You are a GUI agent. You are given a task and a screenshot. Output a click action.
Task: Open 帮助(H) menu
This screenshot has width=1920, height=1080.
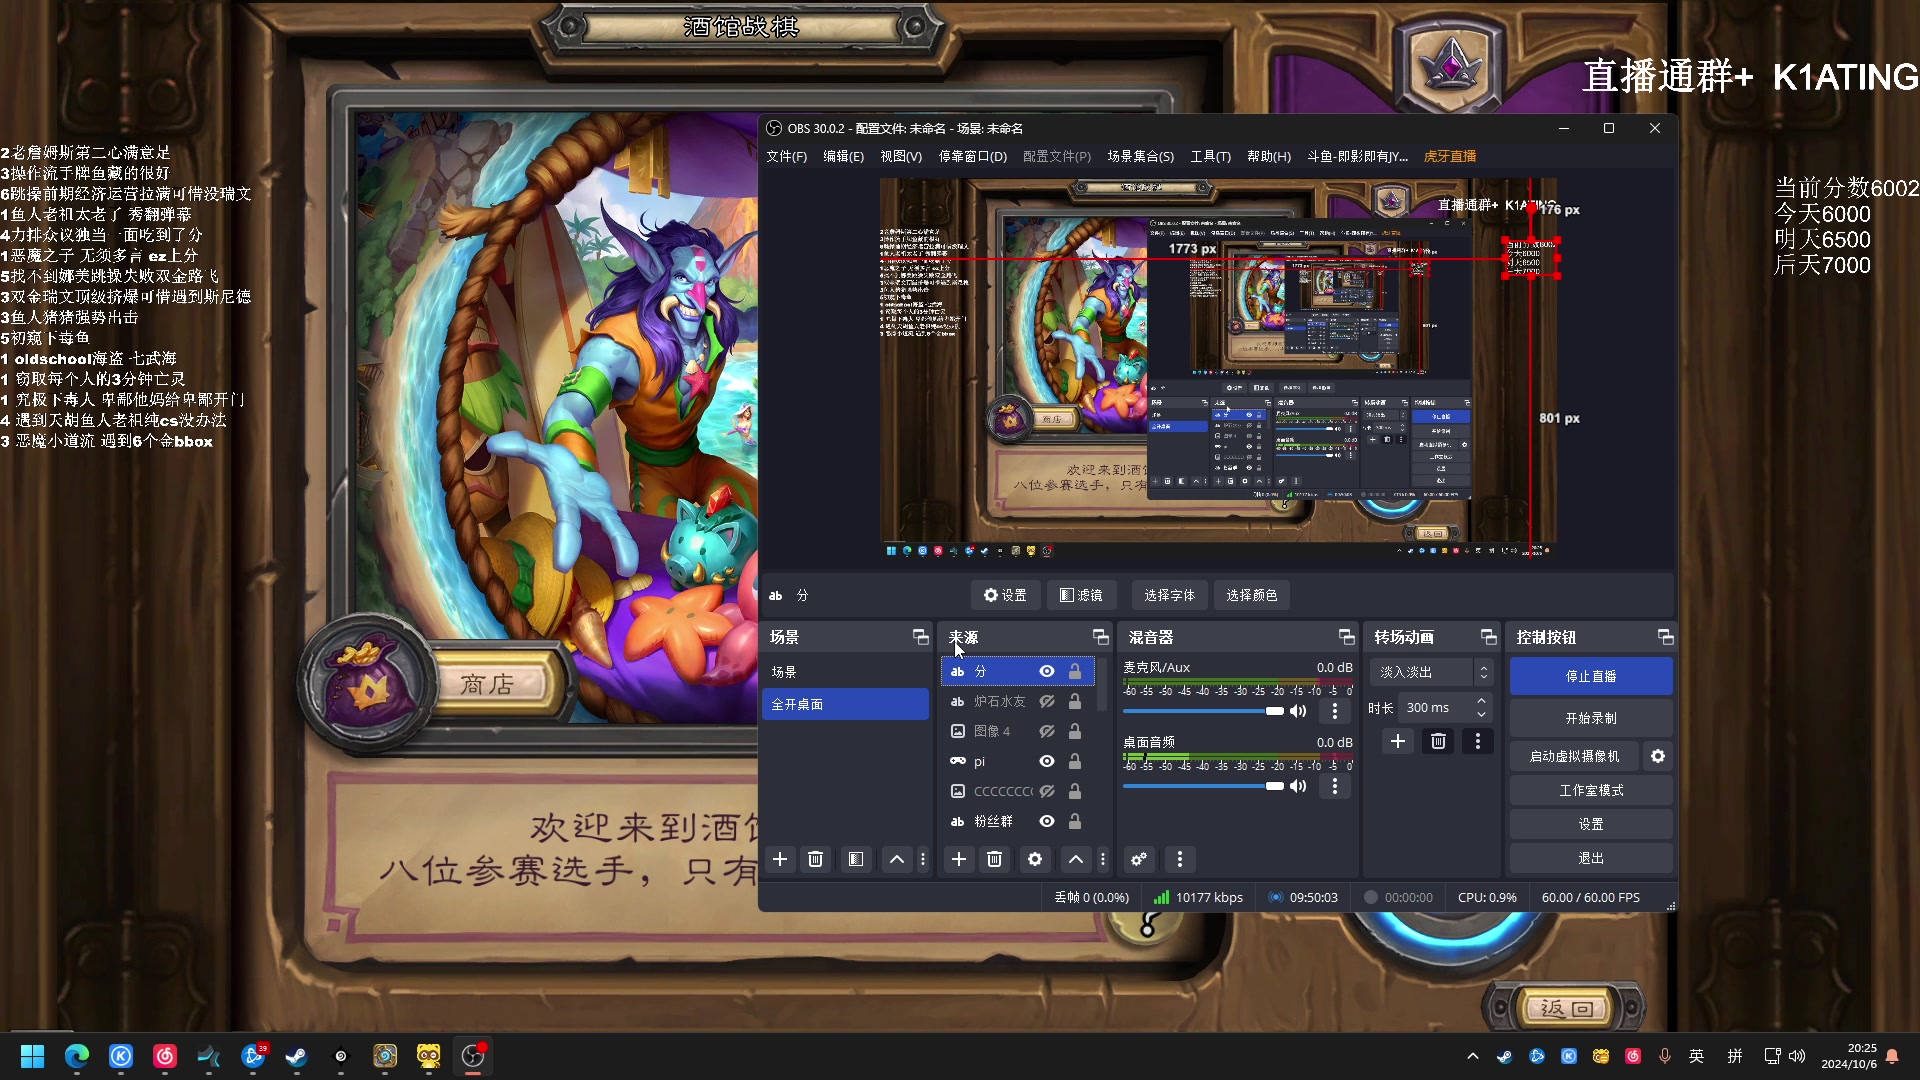click(1269, 156)
